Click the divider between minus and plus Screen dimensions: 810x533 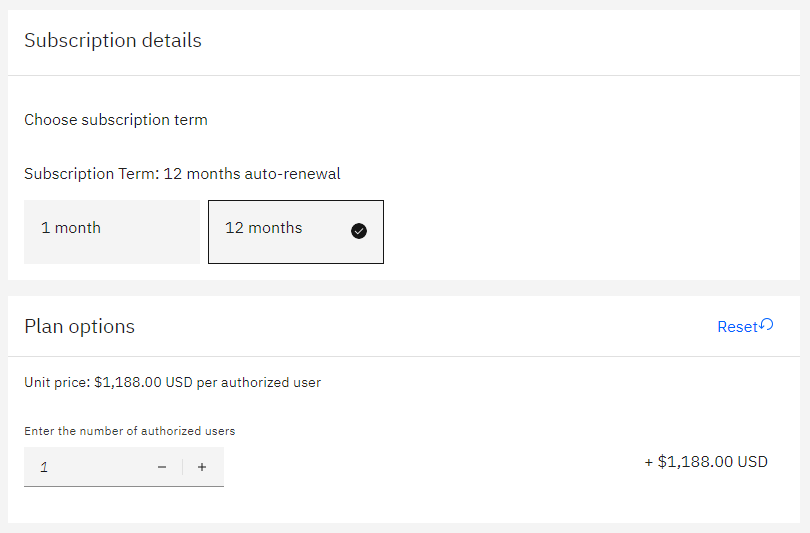(182, 467)
